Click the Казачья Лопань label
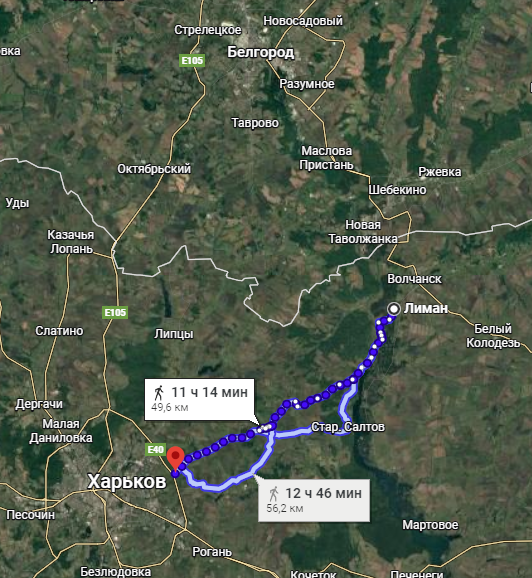 (71, 242)
